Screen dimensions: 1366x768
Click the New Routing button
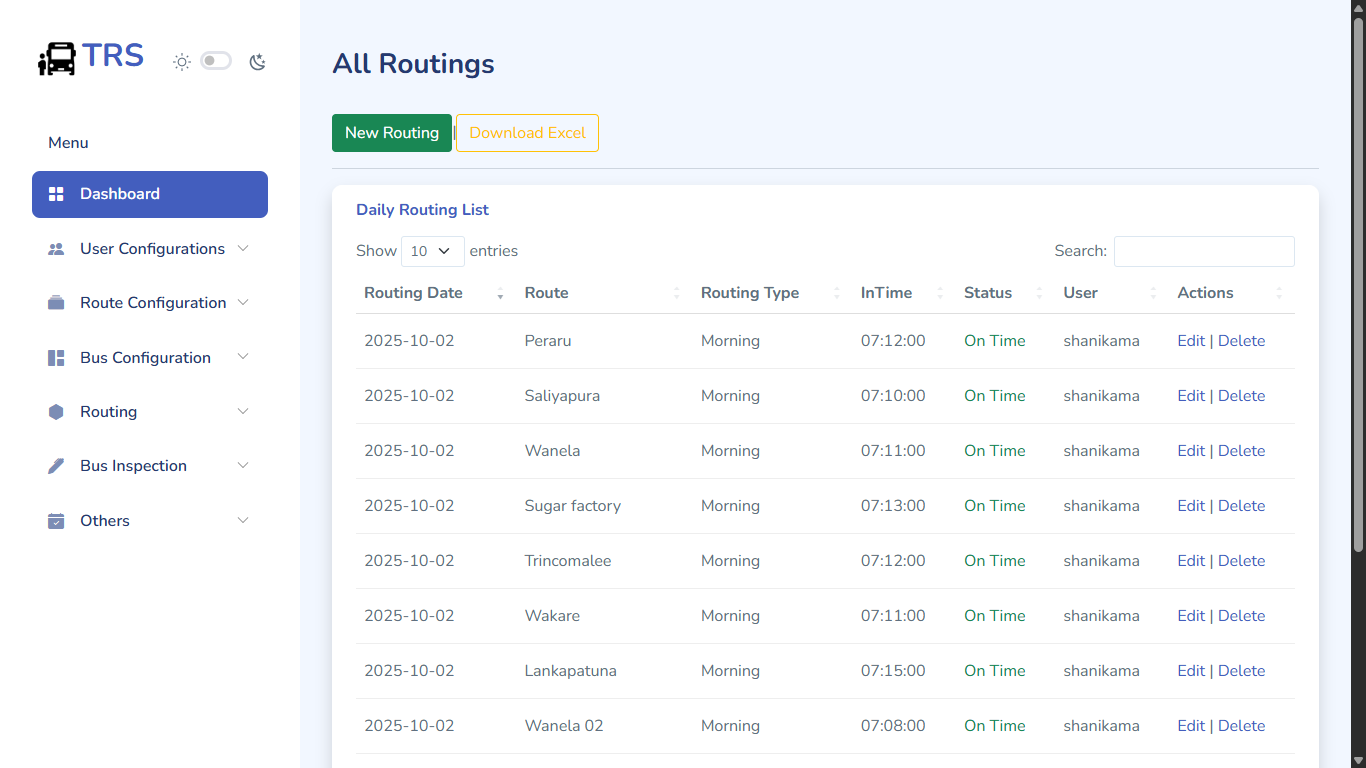click(392, 133)
